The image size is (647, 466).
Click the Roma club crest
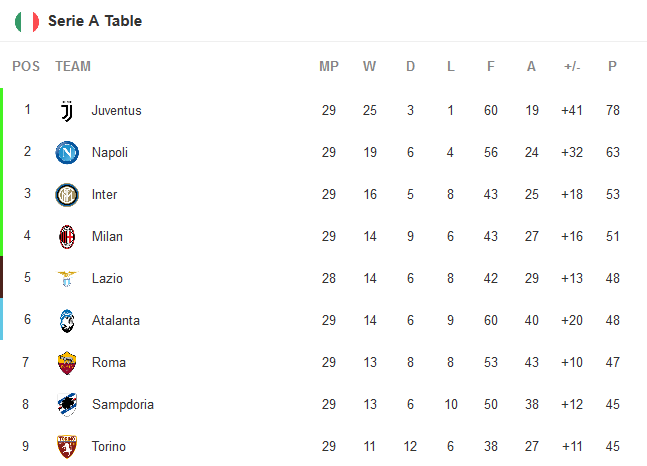click(67, 362)
